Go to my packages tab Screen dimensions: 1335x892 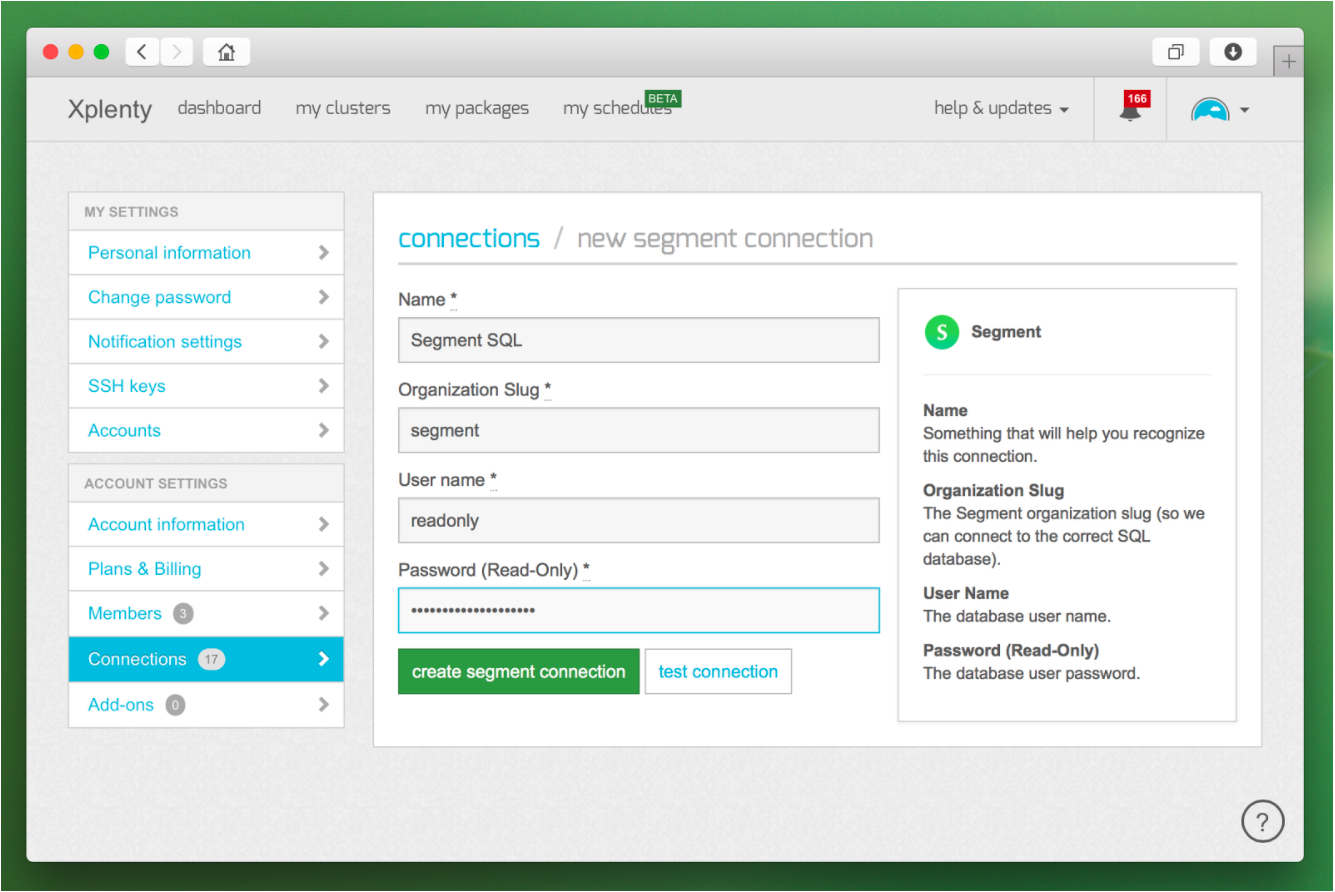click(x=477, y=108)
